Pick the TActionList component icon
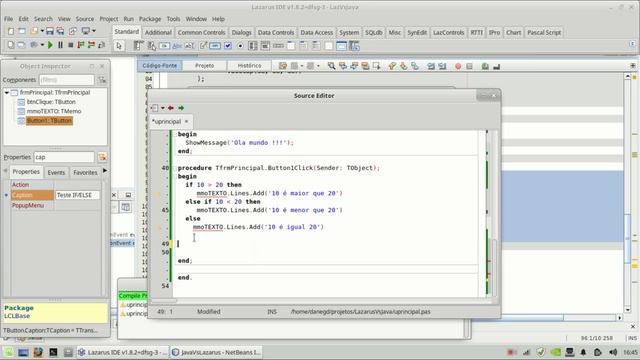640x360 pixels. (354, 46)
